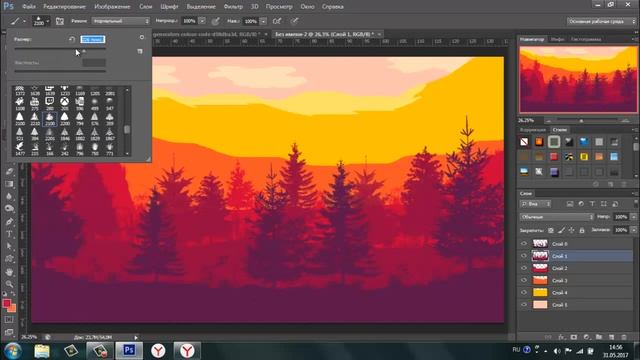
Task: Click the brush panel toggle icon in options bar
Action: click(60, 21)
